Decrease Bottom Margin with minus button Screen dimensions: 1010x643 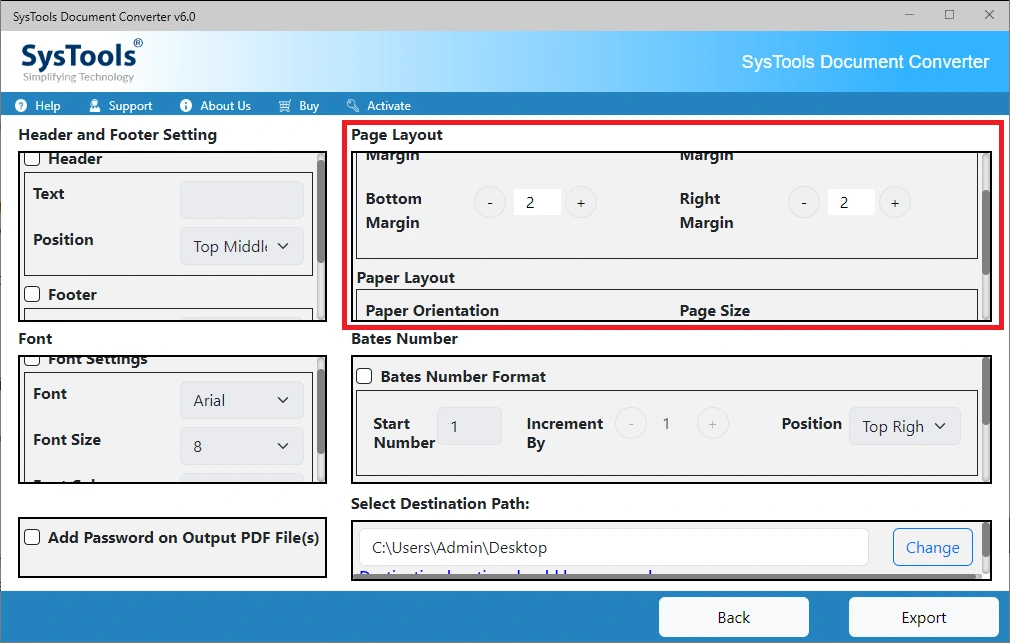(490, 203)
